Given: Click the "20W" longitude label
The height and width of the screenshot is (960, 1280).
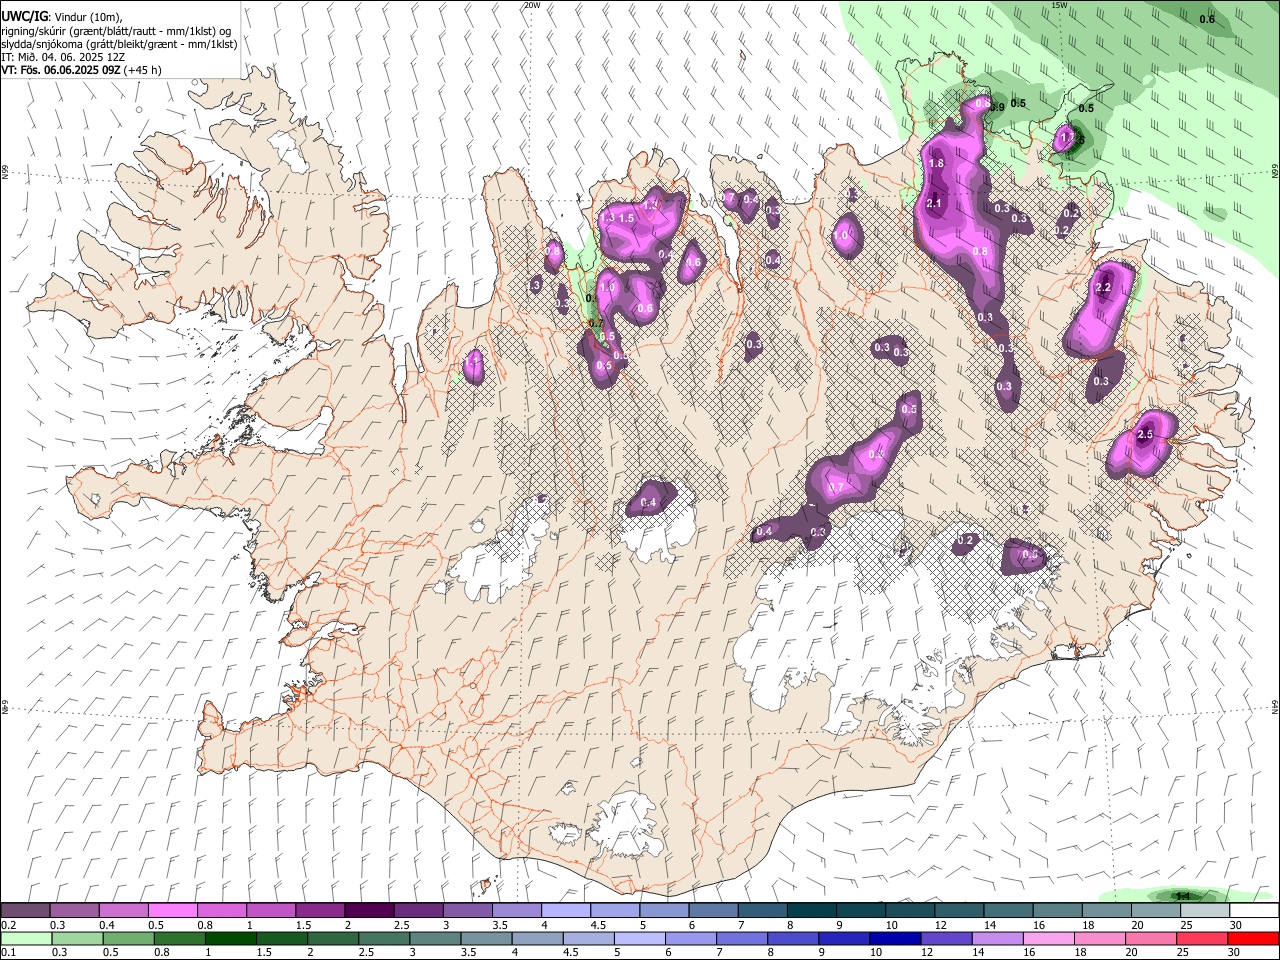Looking at the screenshot, I should click(532, 5).
